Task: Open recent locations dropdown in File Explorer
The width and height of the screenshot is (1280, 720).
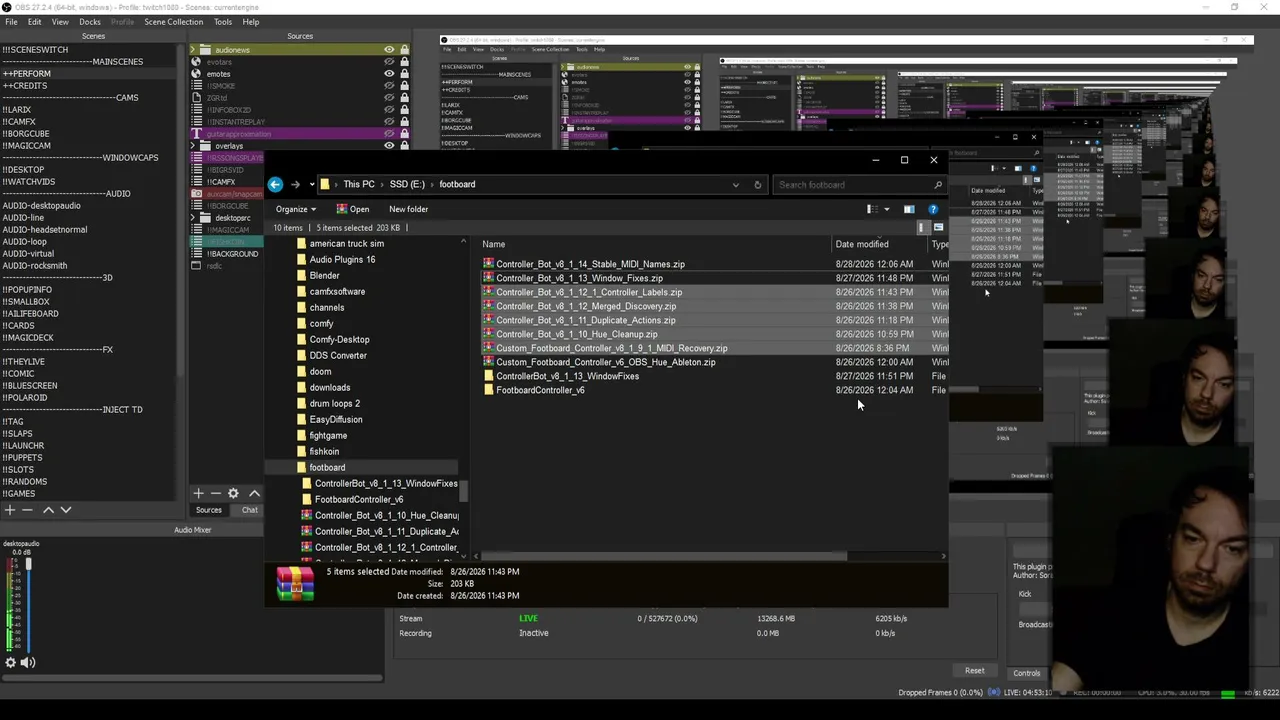Action: 312,184
